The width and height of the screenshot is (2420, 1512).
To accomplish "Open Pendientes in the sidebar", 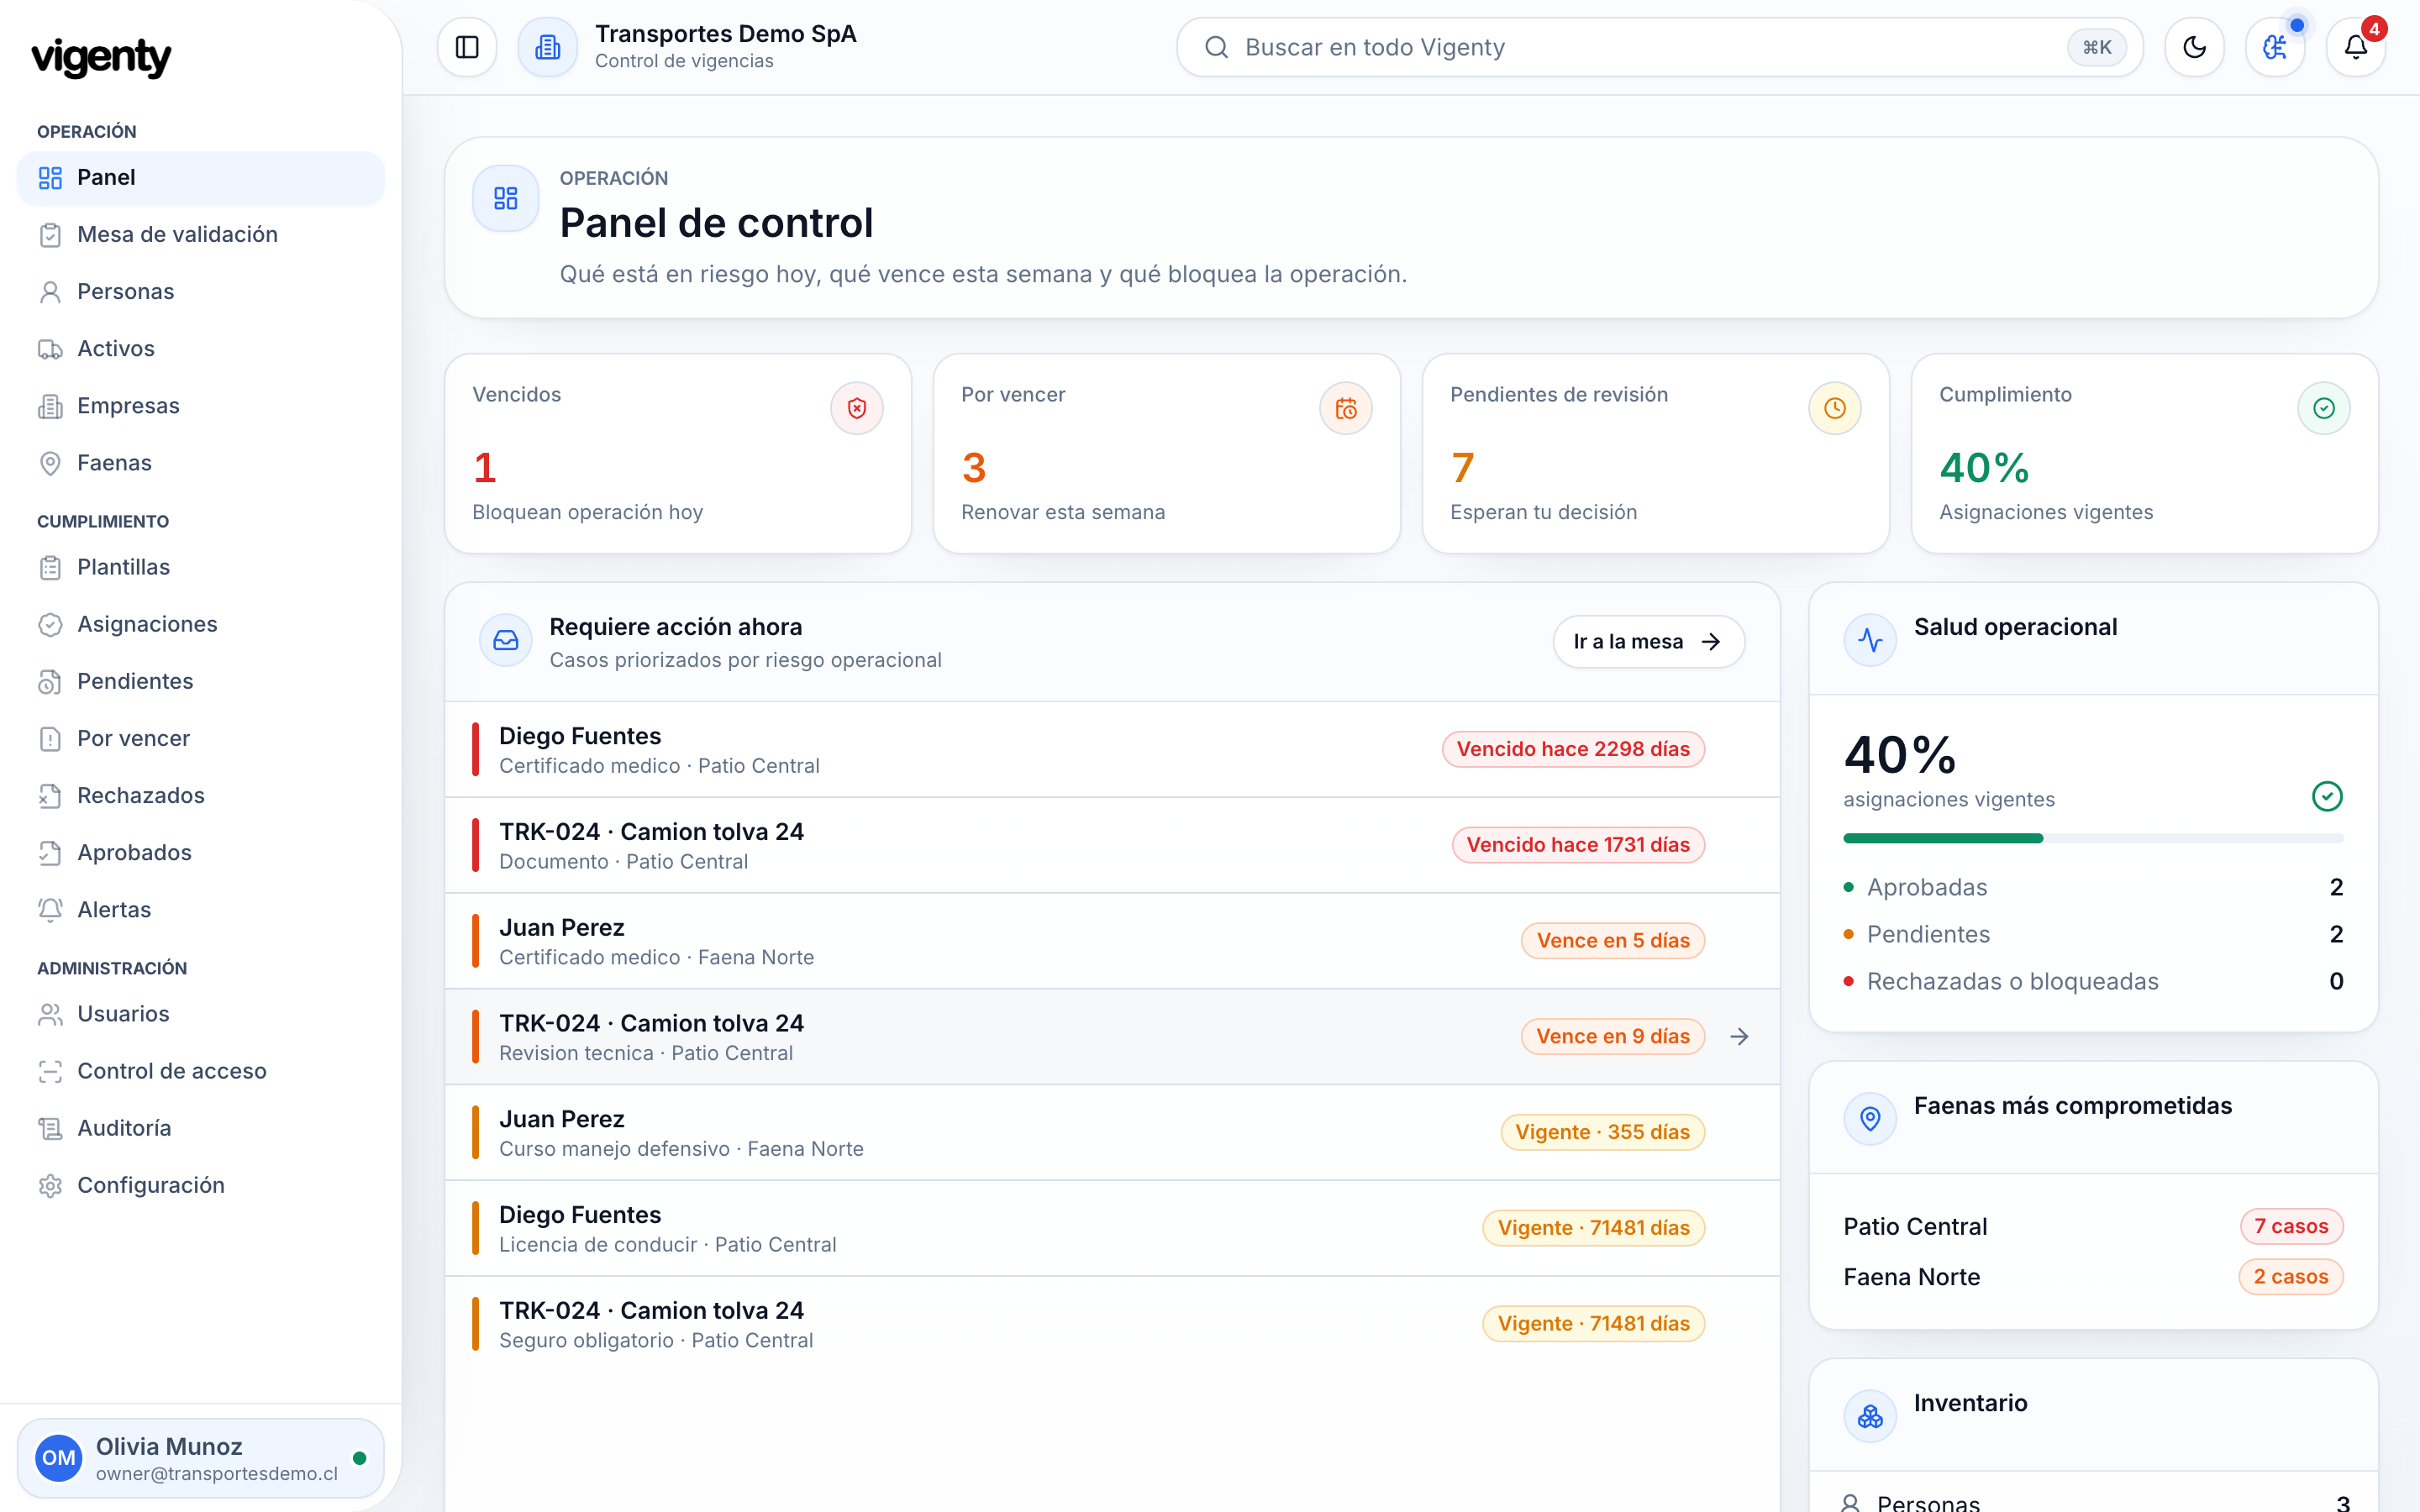I will (201, 681).
